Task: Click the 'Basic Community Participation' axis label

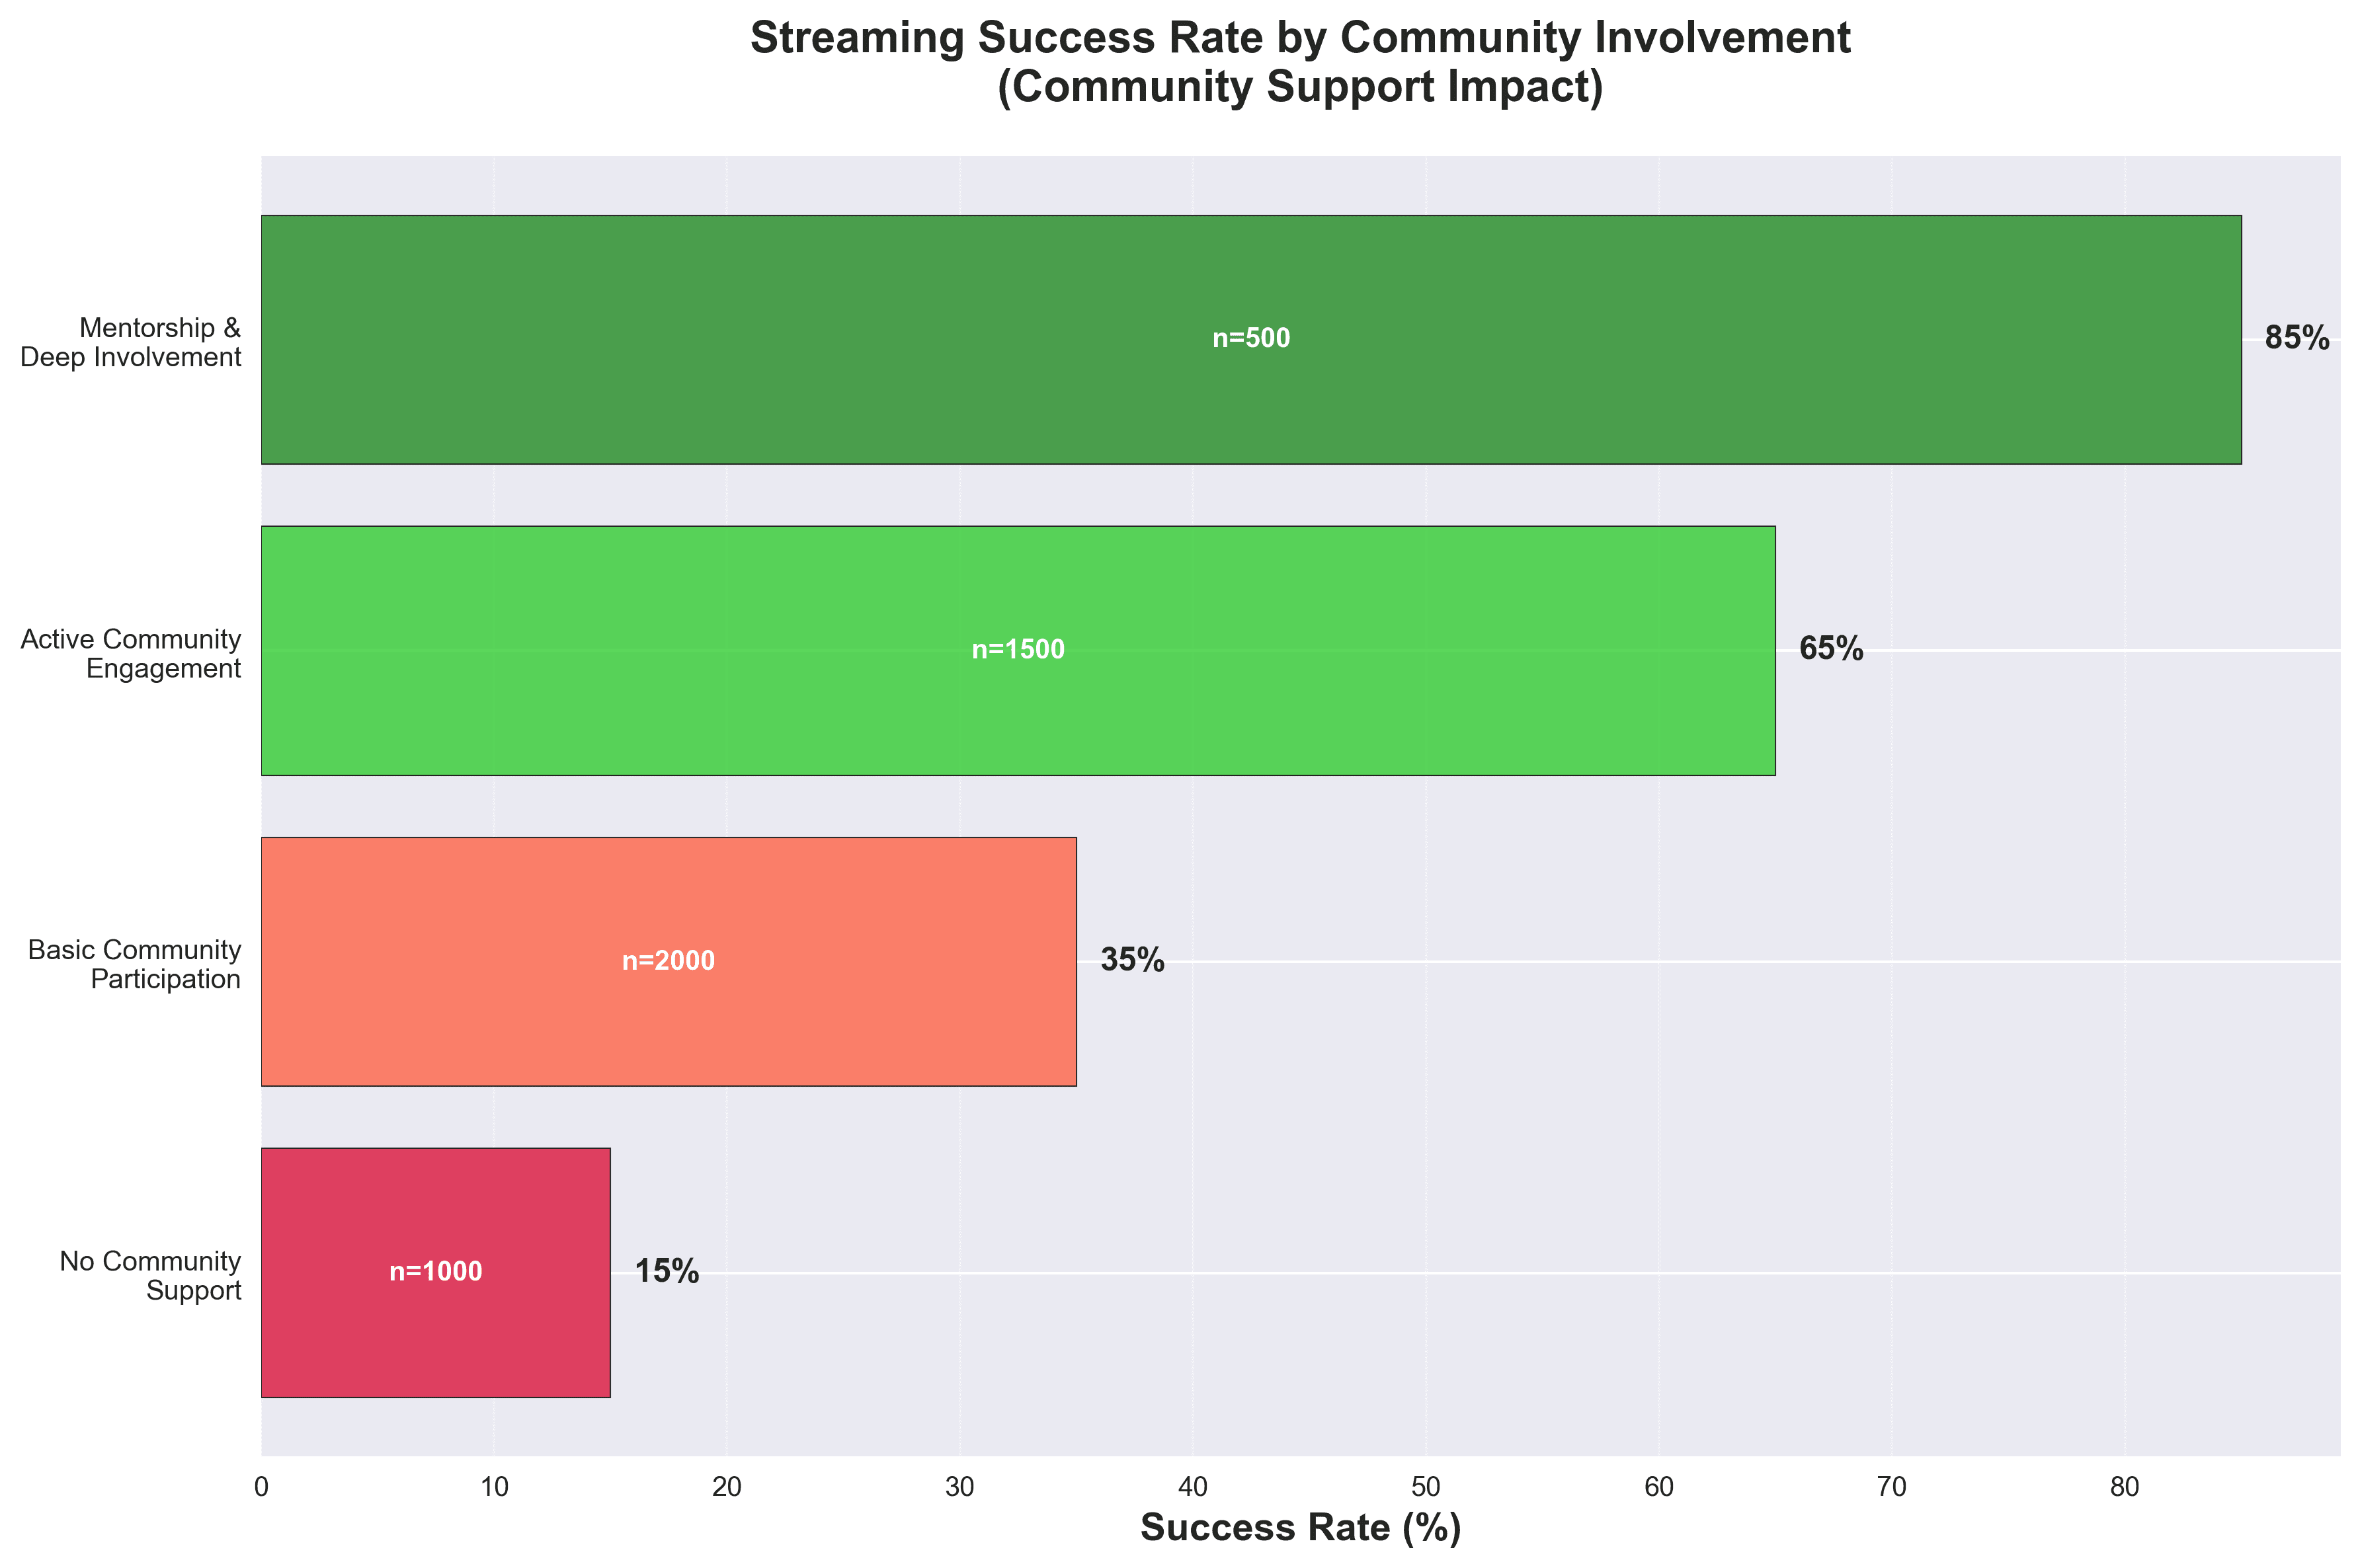Action: point(135,964)
